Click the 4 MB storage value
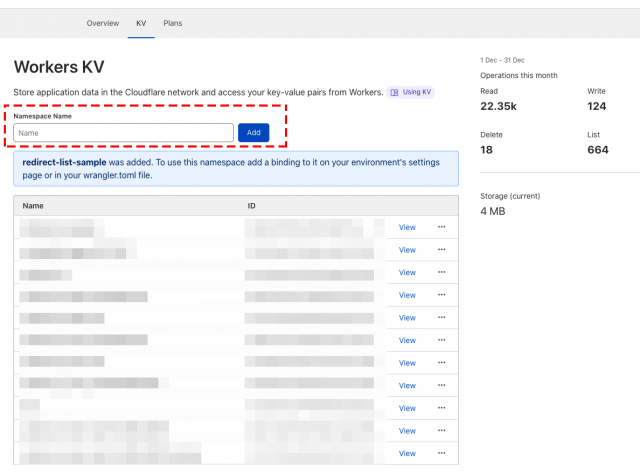Image resolution: width=640 pixels, height=475 pixels. click(x=493, y=211)
